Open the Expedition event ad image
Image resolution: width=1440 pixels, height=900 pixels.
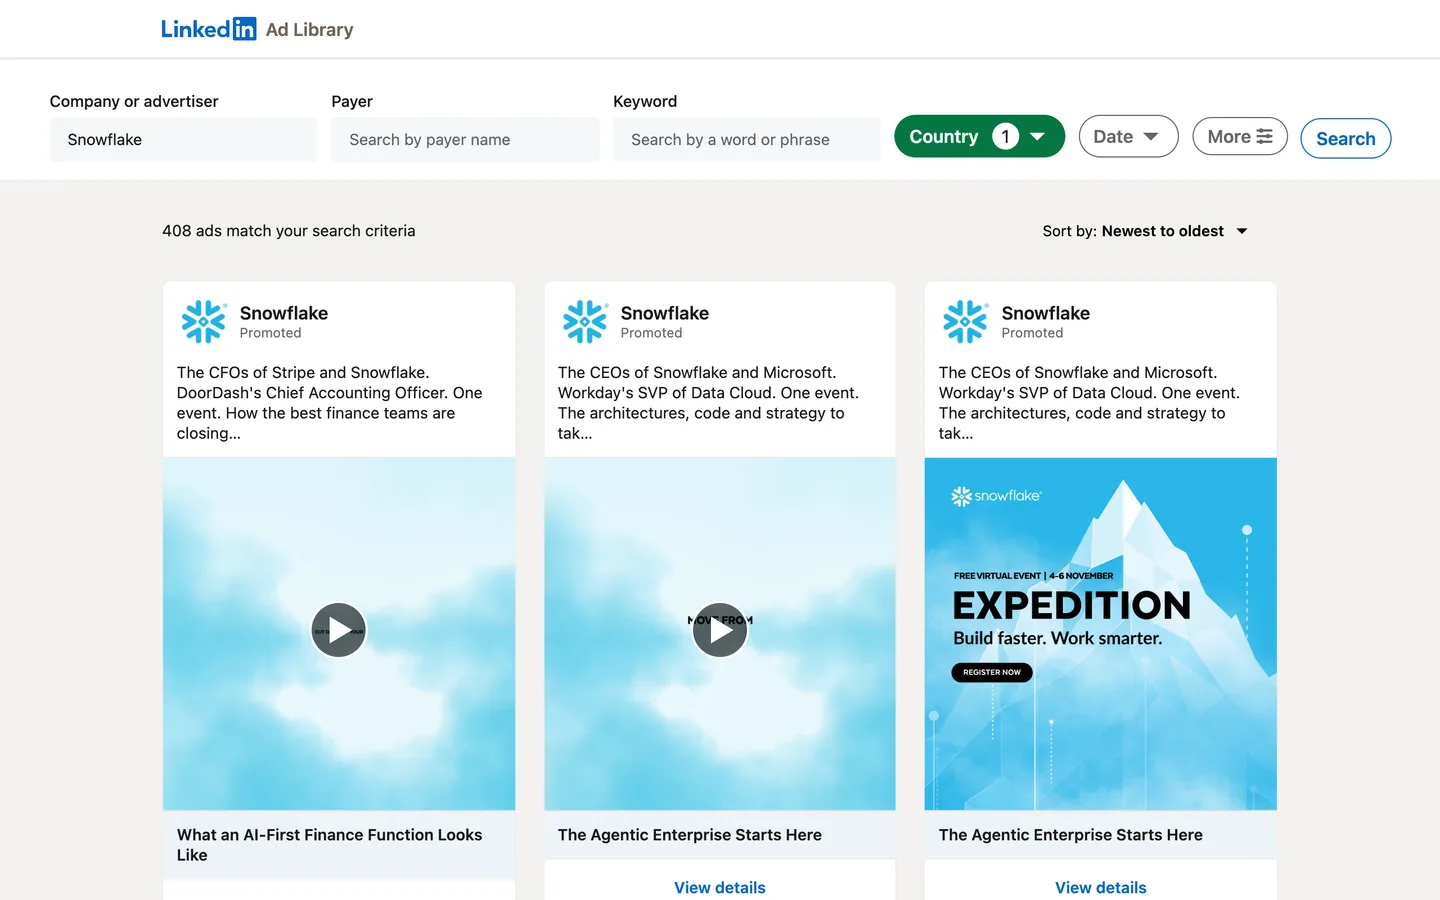[x=1101, y=634]
